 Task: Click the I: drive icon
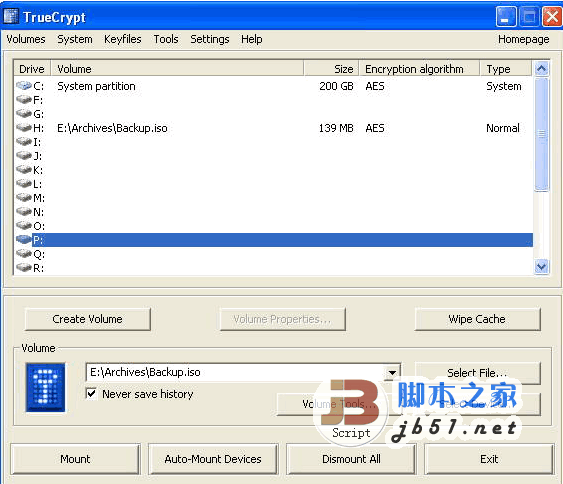tap(24, 141)
